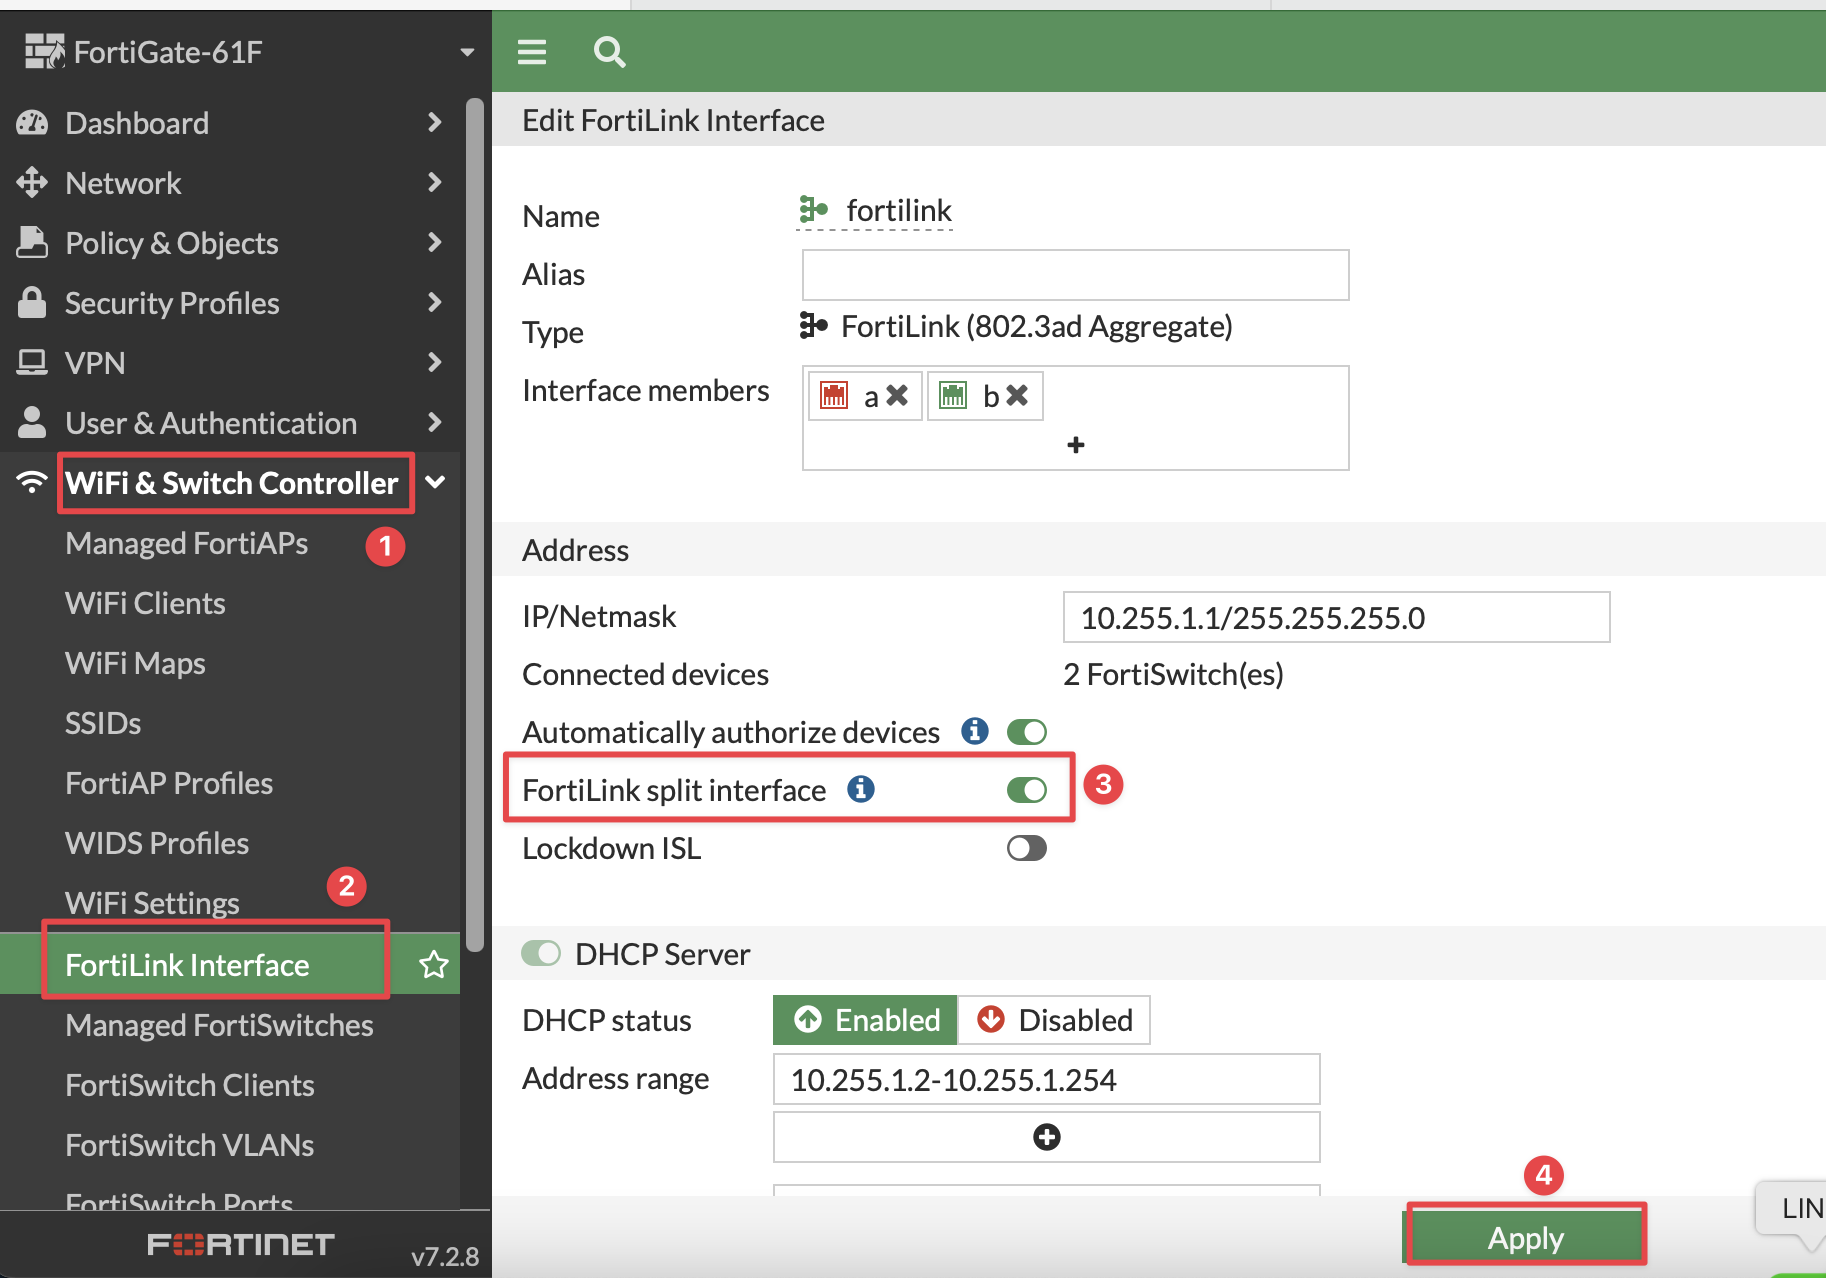Open SSIDs page

103,723
